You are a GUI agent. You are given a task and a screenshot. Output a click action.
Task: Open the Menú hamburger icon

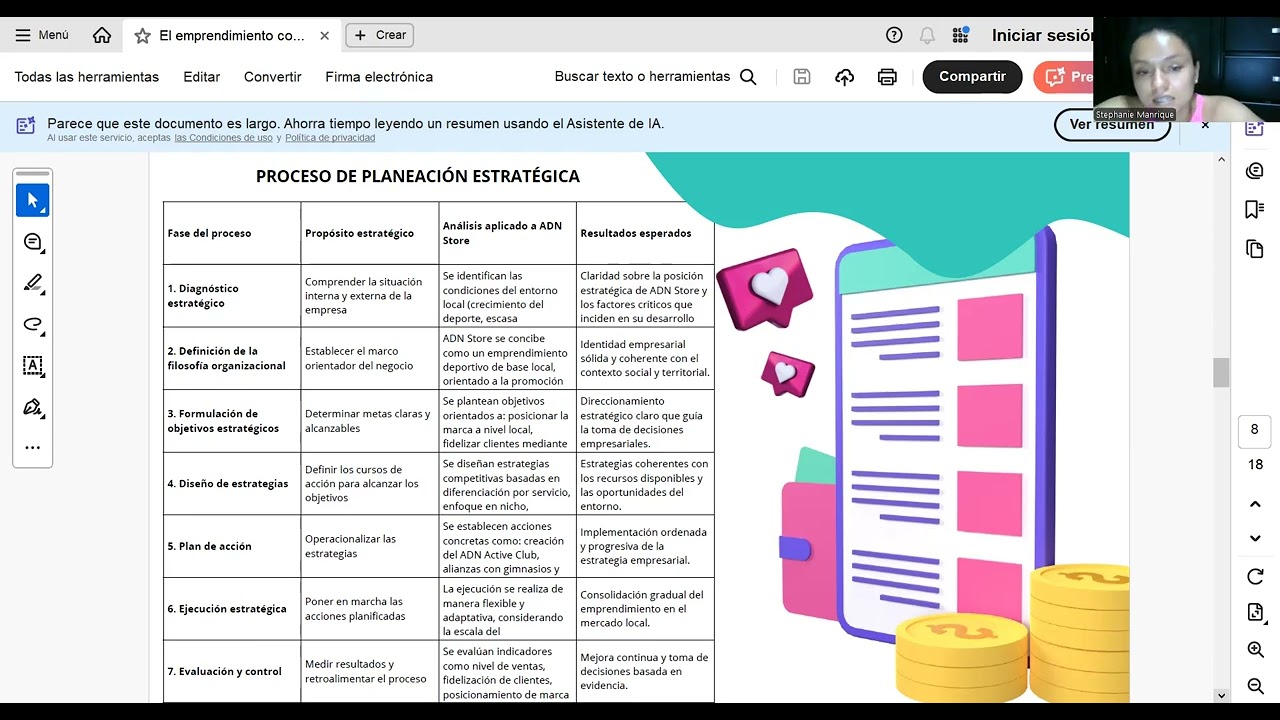pos(23,35)
